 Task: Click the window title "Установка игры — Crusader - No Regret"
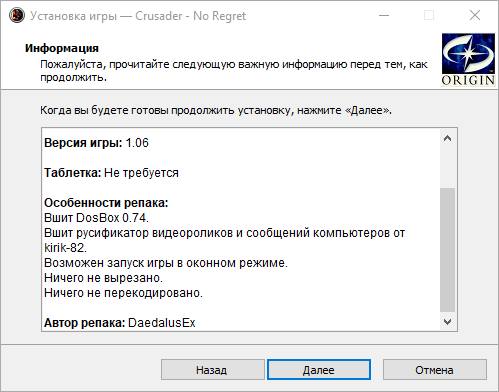pos(138,16)
